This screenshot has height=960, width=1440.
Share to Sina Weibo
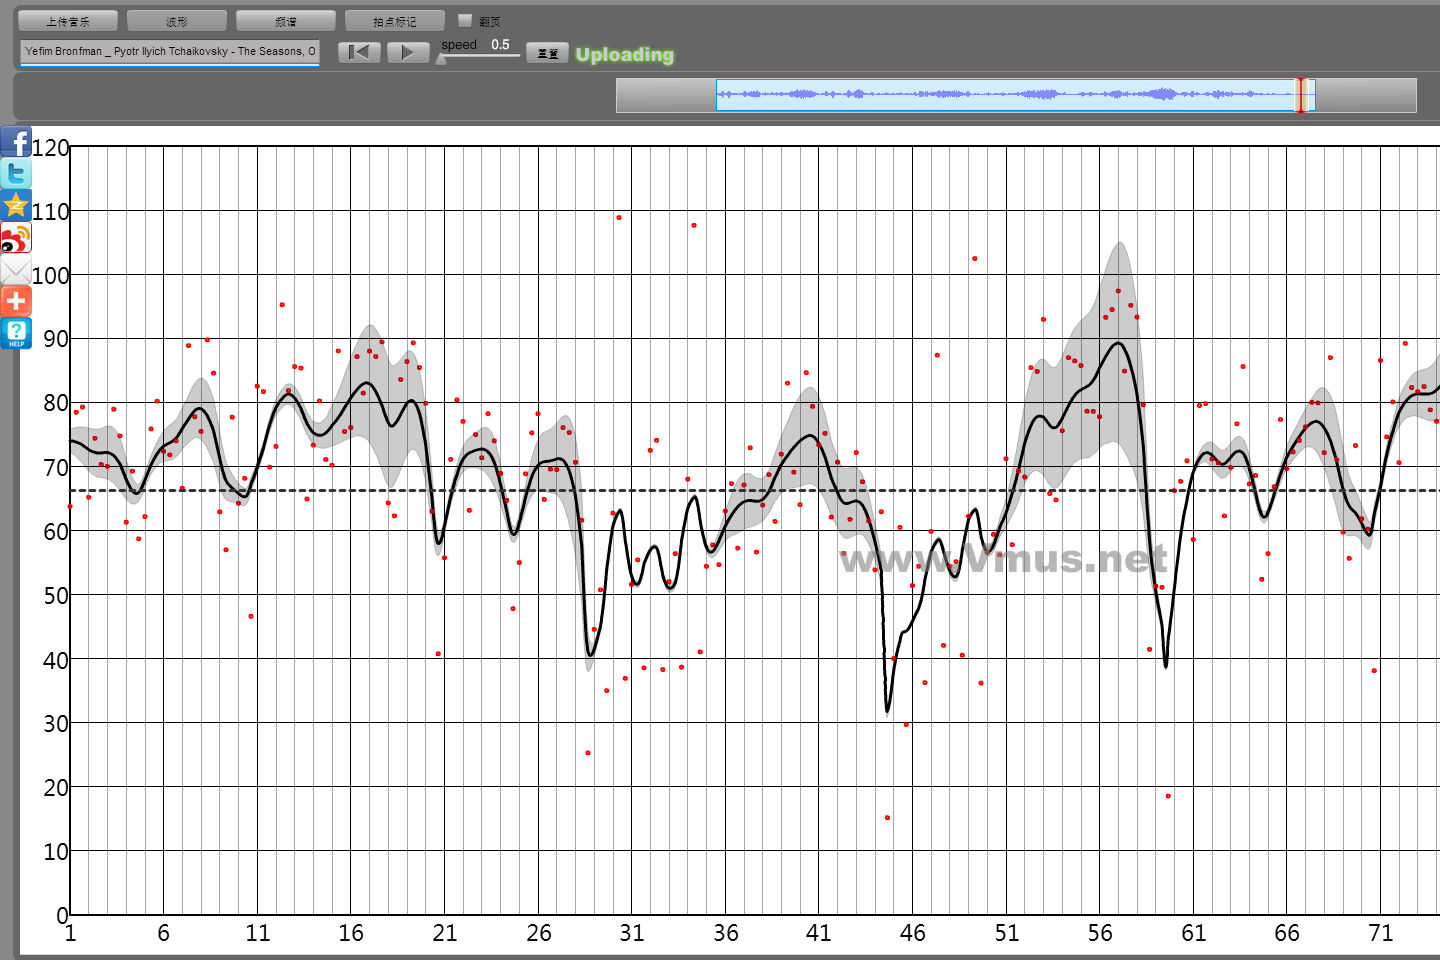coord(16,238)
